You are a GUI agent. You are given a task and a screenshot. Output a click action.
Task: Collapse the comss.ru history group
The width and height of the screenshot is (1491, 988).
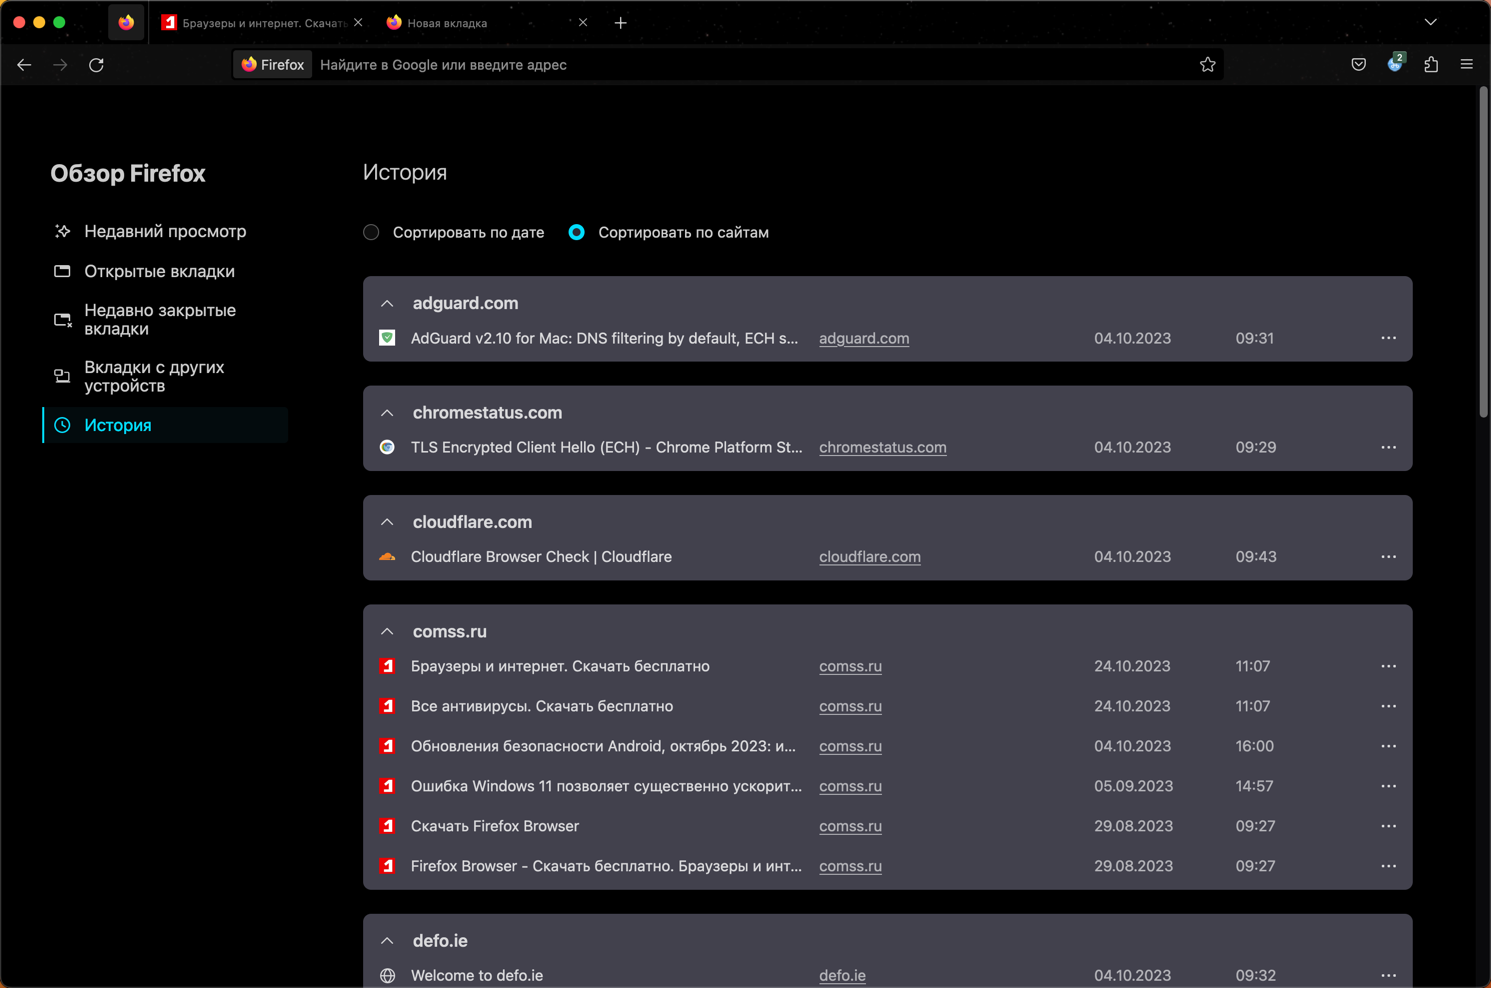(x=387, y=632)
